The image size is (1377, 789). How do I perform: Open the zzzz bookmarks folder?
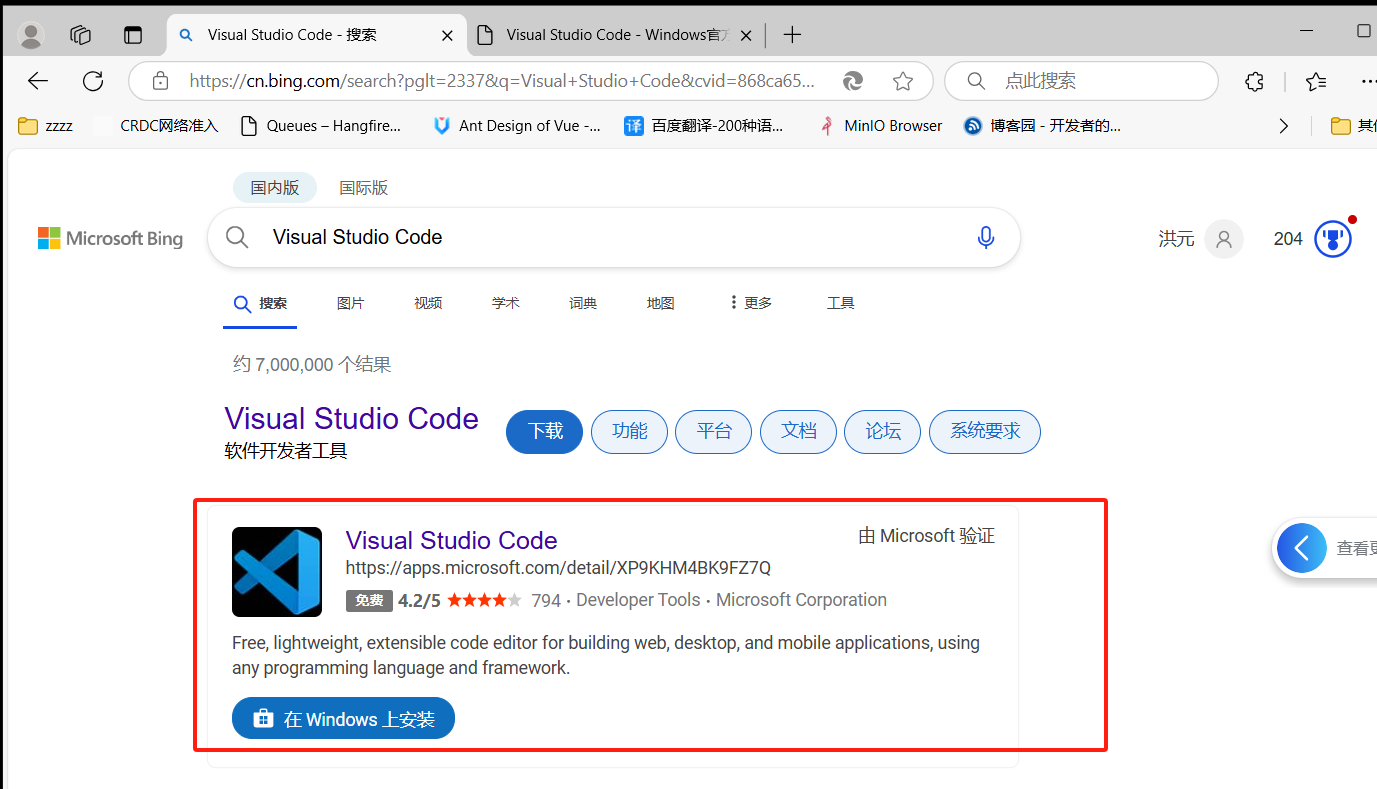46,126
